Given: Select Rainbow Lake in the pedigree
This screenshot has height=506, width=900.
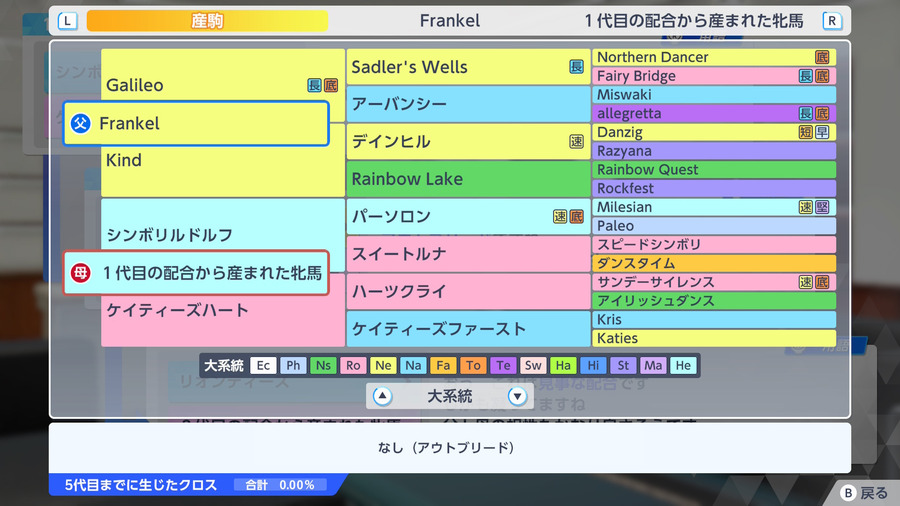Looking at the screenshot, I should pos(468,179).
